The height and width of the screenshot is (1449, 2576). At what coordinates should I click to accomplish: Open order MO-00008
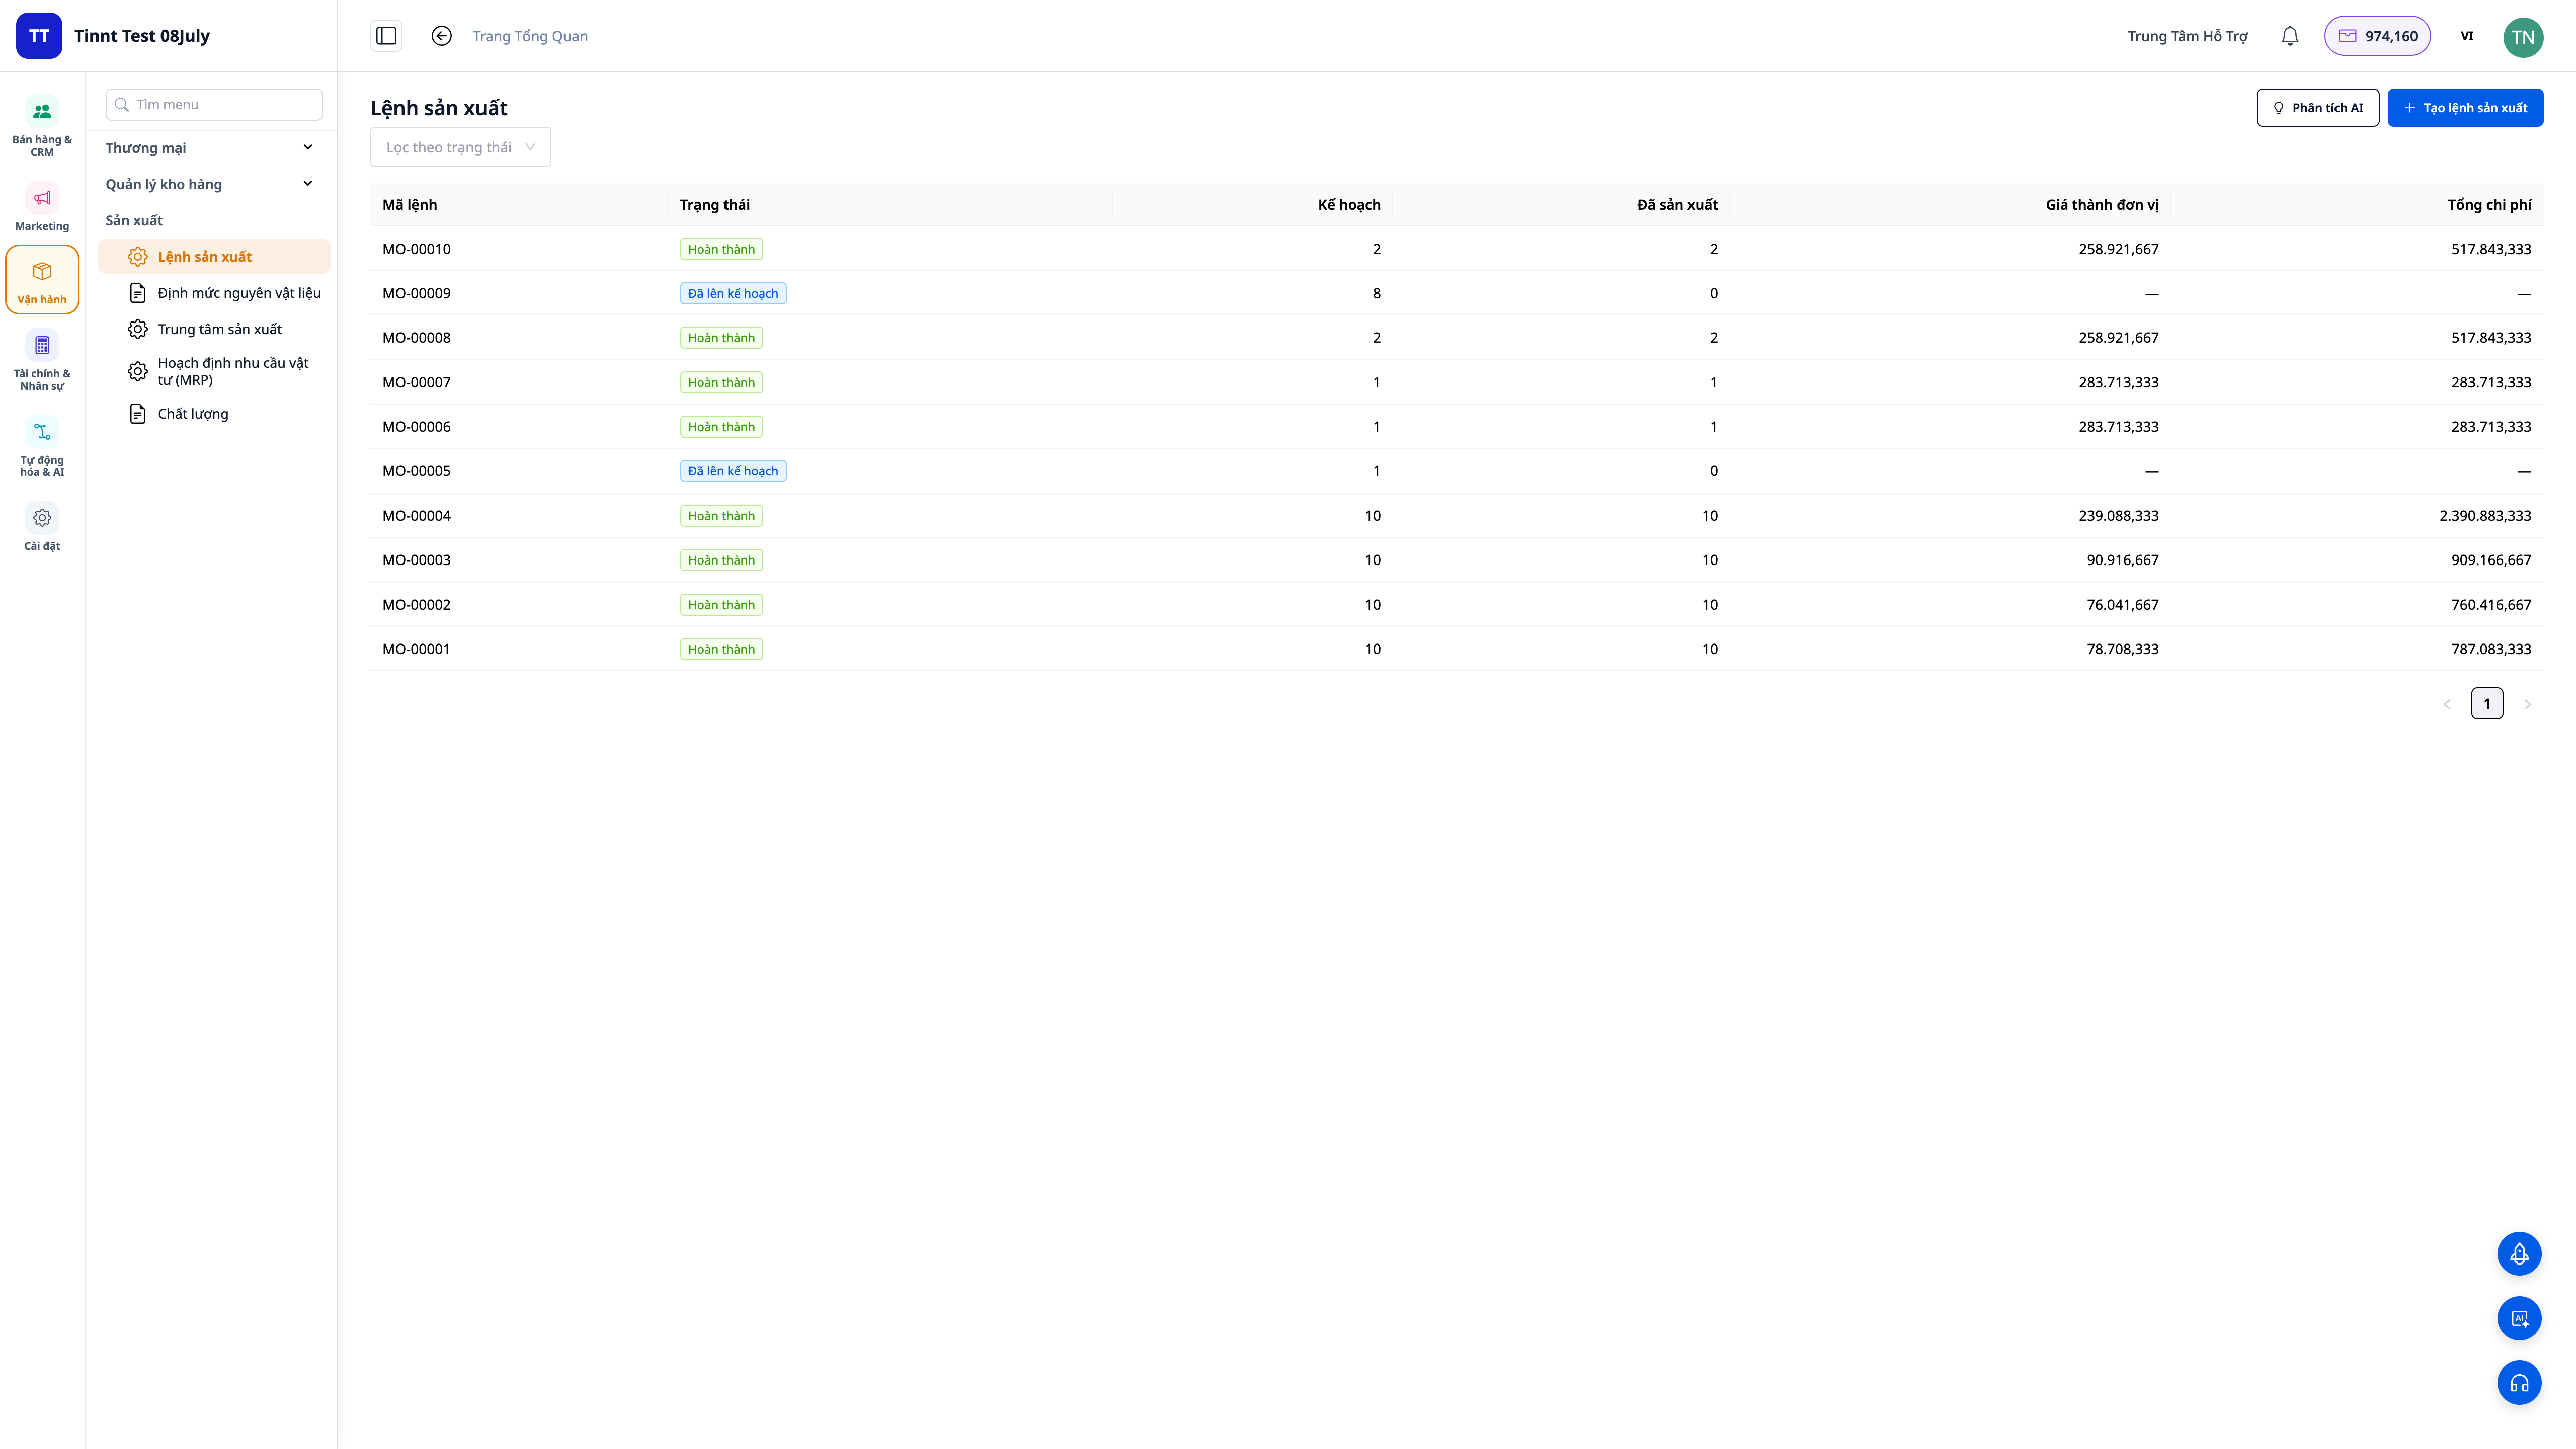tap(416, 338)
